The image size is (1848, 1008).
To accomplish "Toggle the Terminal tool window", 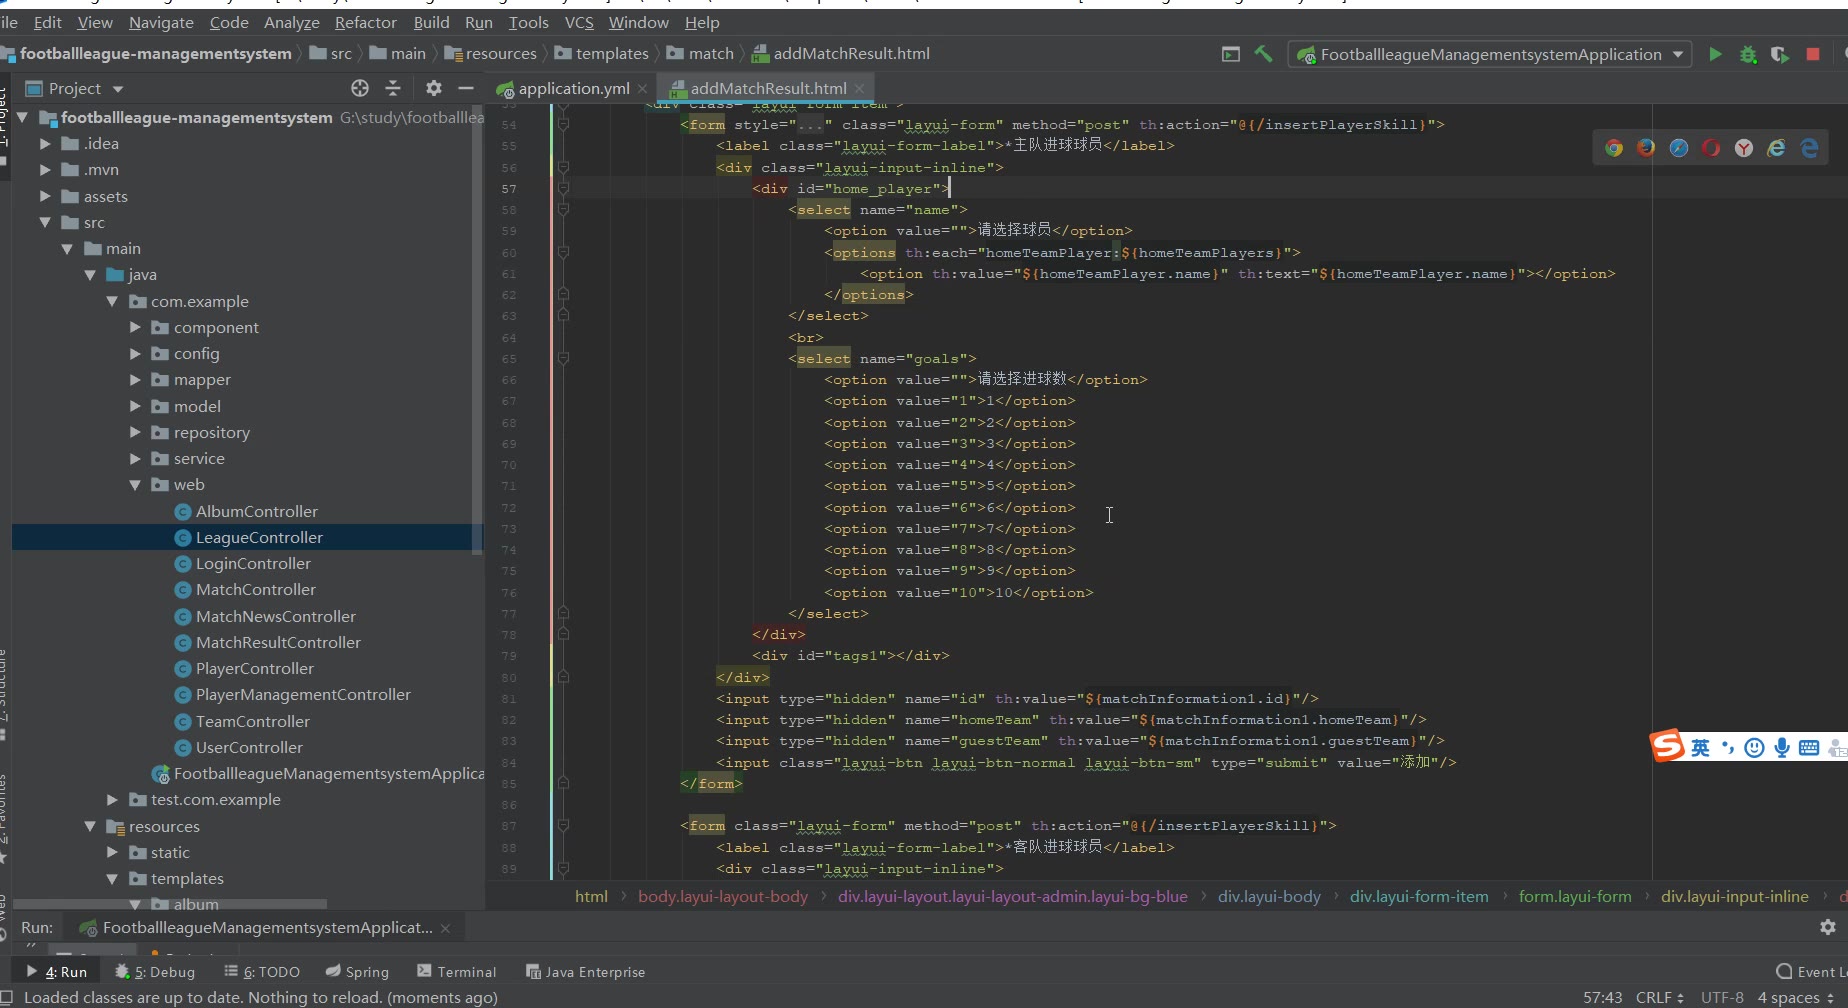I will pos(456,971).
